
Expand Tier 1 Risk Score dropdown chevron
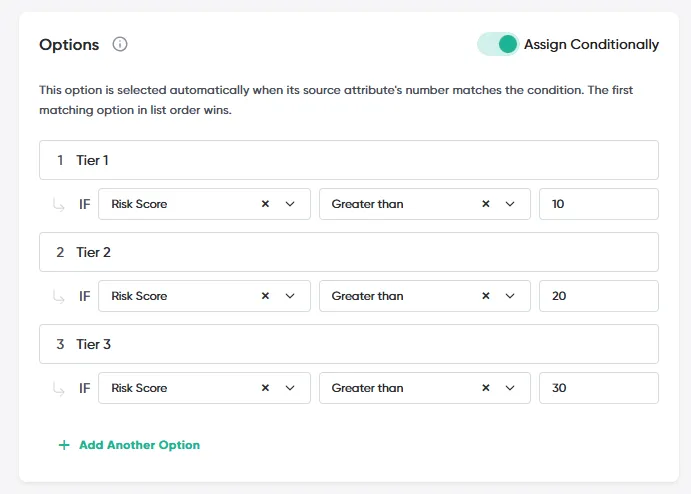[x=290, y=204]
